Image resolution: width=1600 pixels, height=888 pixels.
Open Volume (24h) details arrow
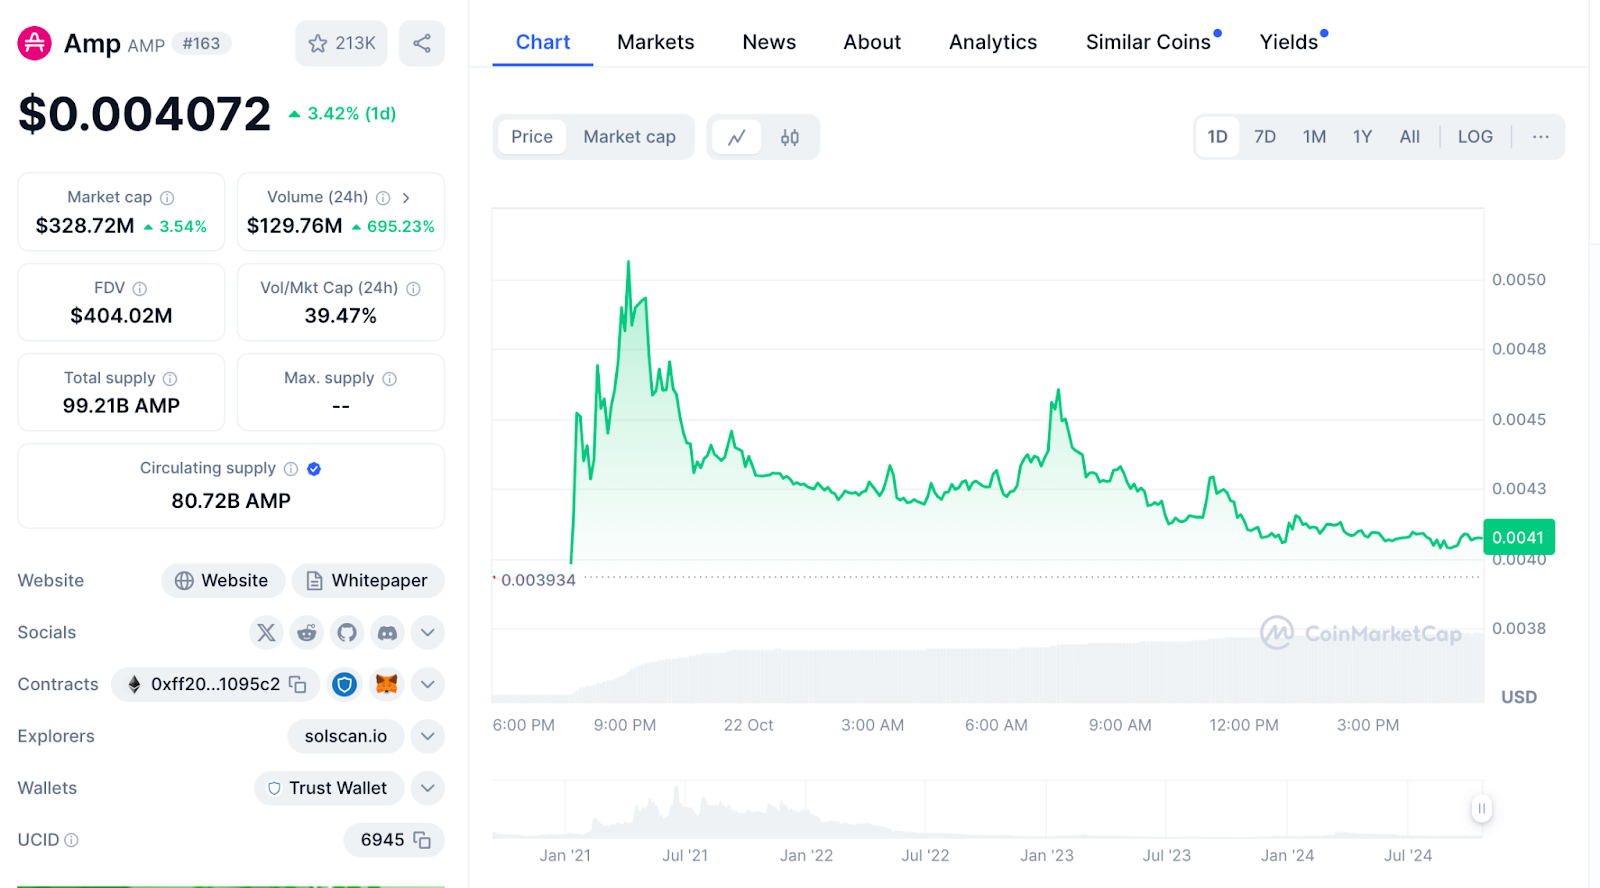point(406,198)
